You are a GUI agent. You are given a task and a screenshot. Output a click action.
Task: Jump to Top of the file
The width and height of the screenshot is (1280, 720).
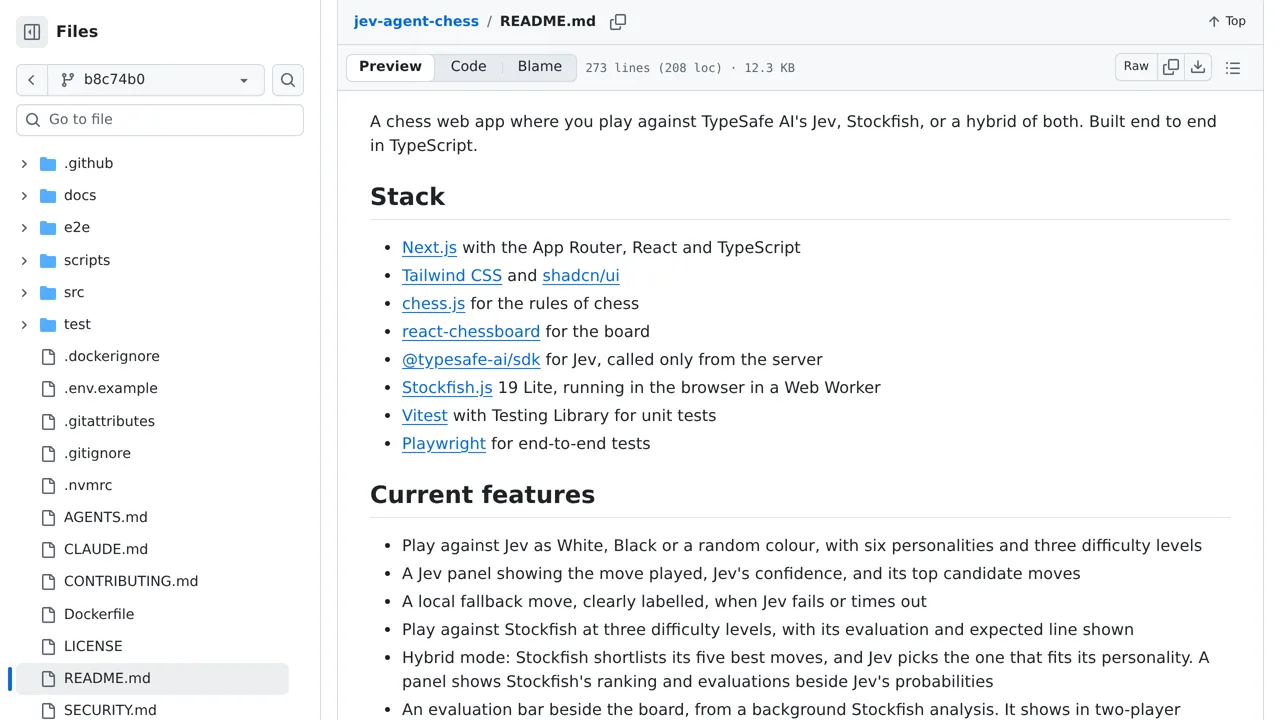point(1227,21)
